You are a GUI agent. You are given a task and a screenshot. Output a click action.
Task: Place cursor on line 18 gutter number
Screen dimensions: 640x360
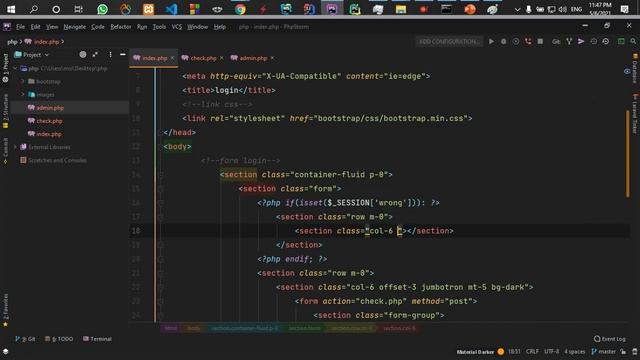136,231
